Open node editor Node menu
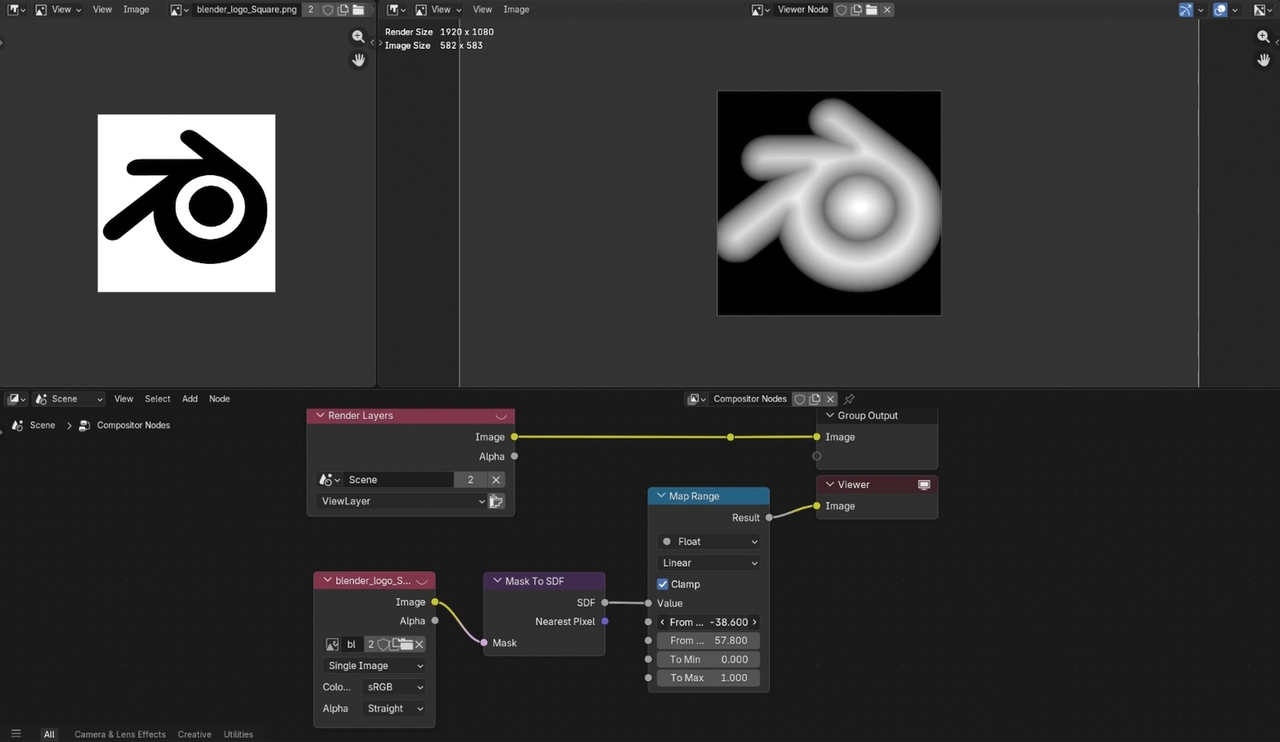The width and height of the screenshot is (1280, 742). [219, 399]
